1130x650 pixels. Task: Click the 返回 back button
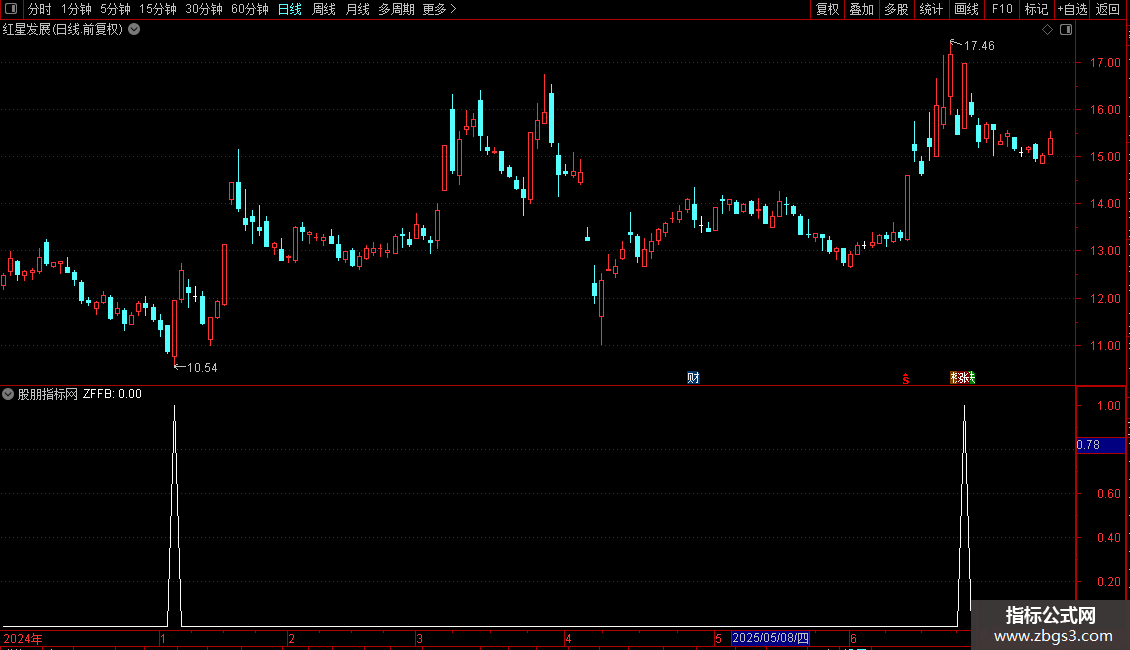coord(1108,9)
